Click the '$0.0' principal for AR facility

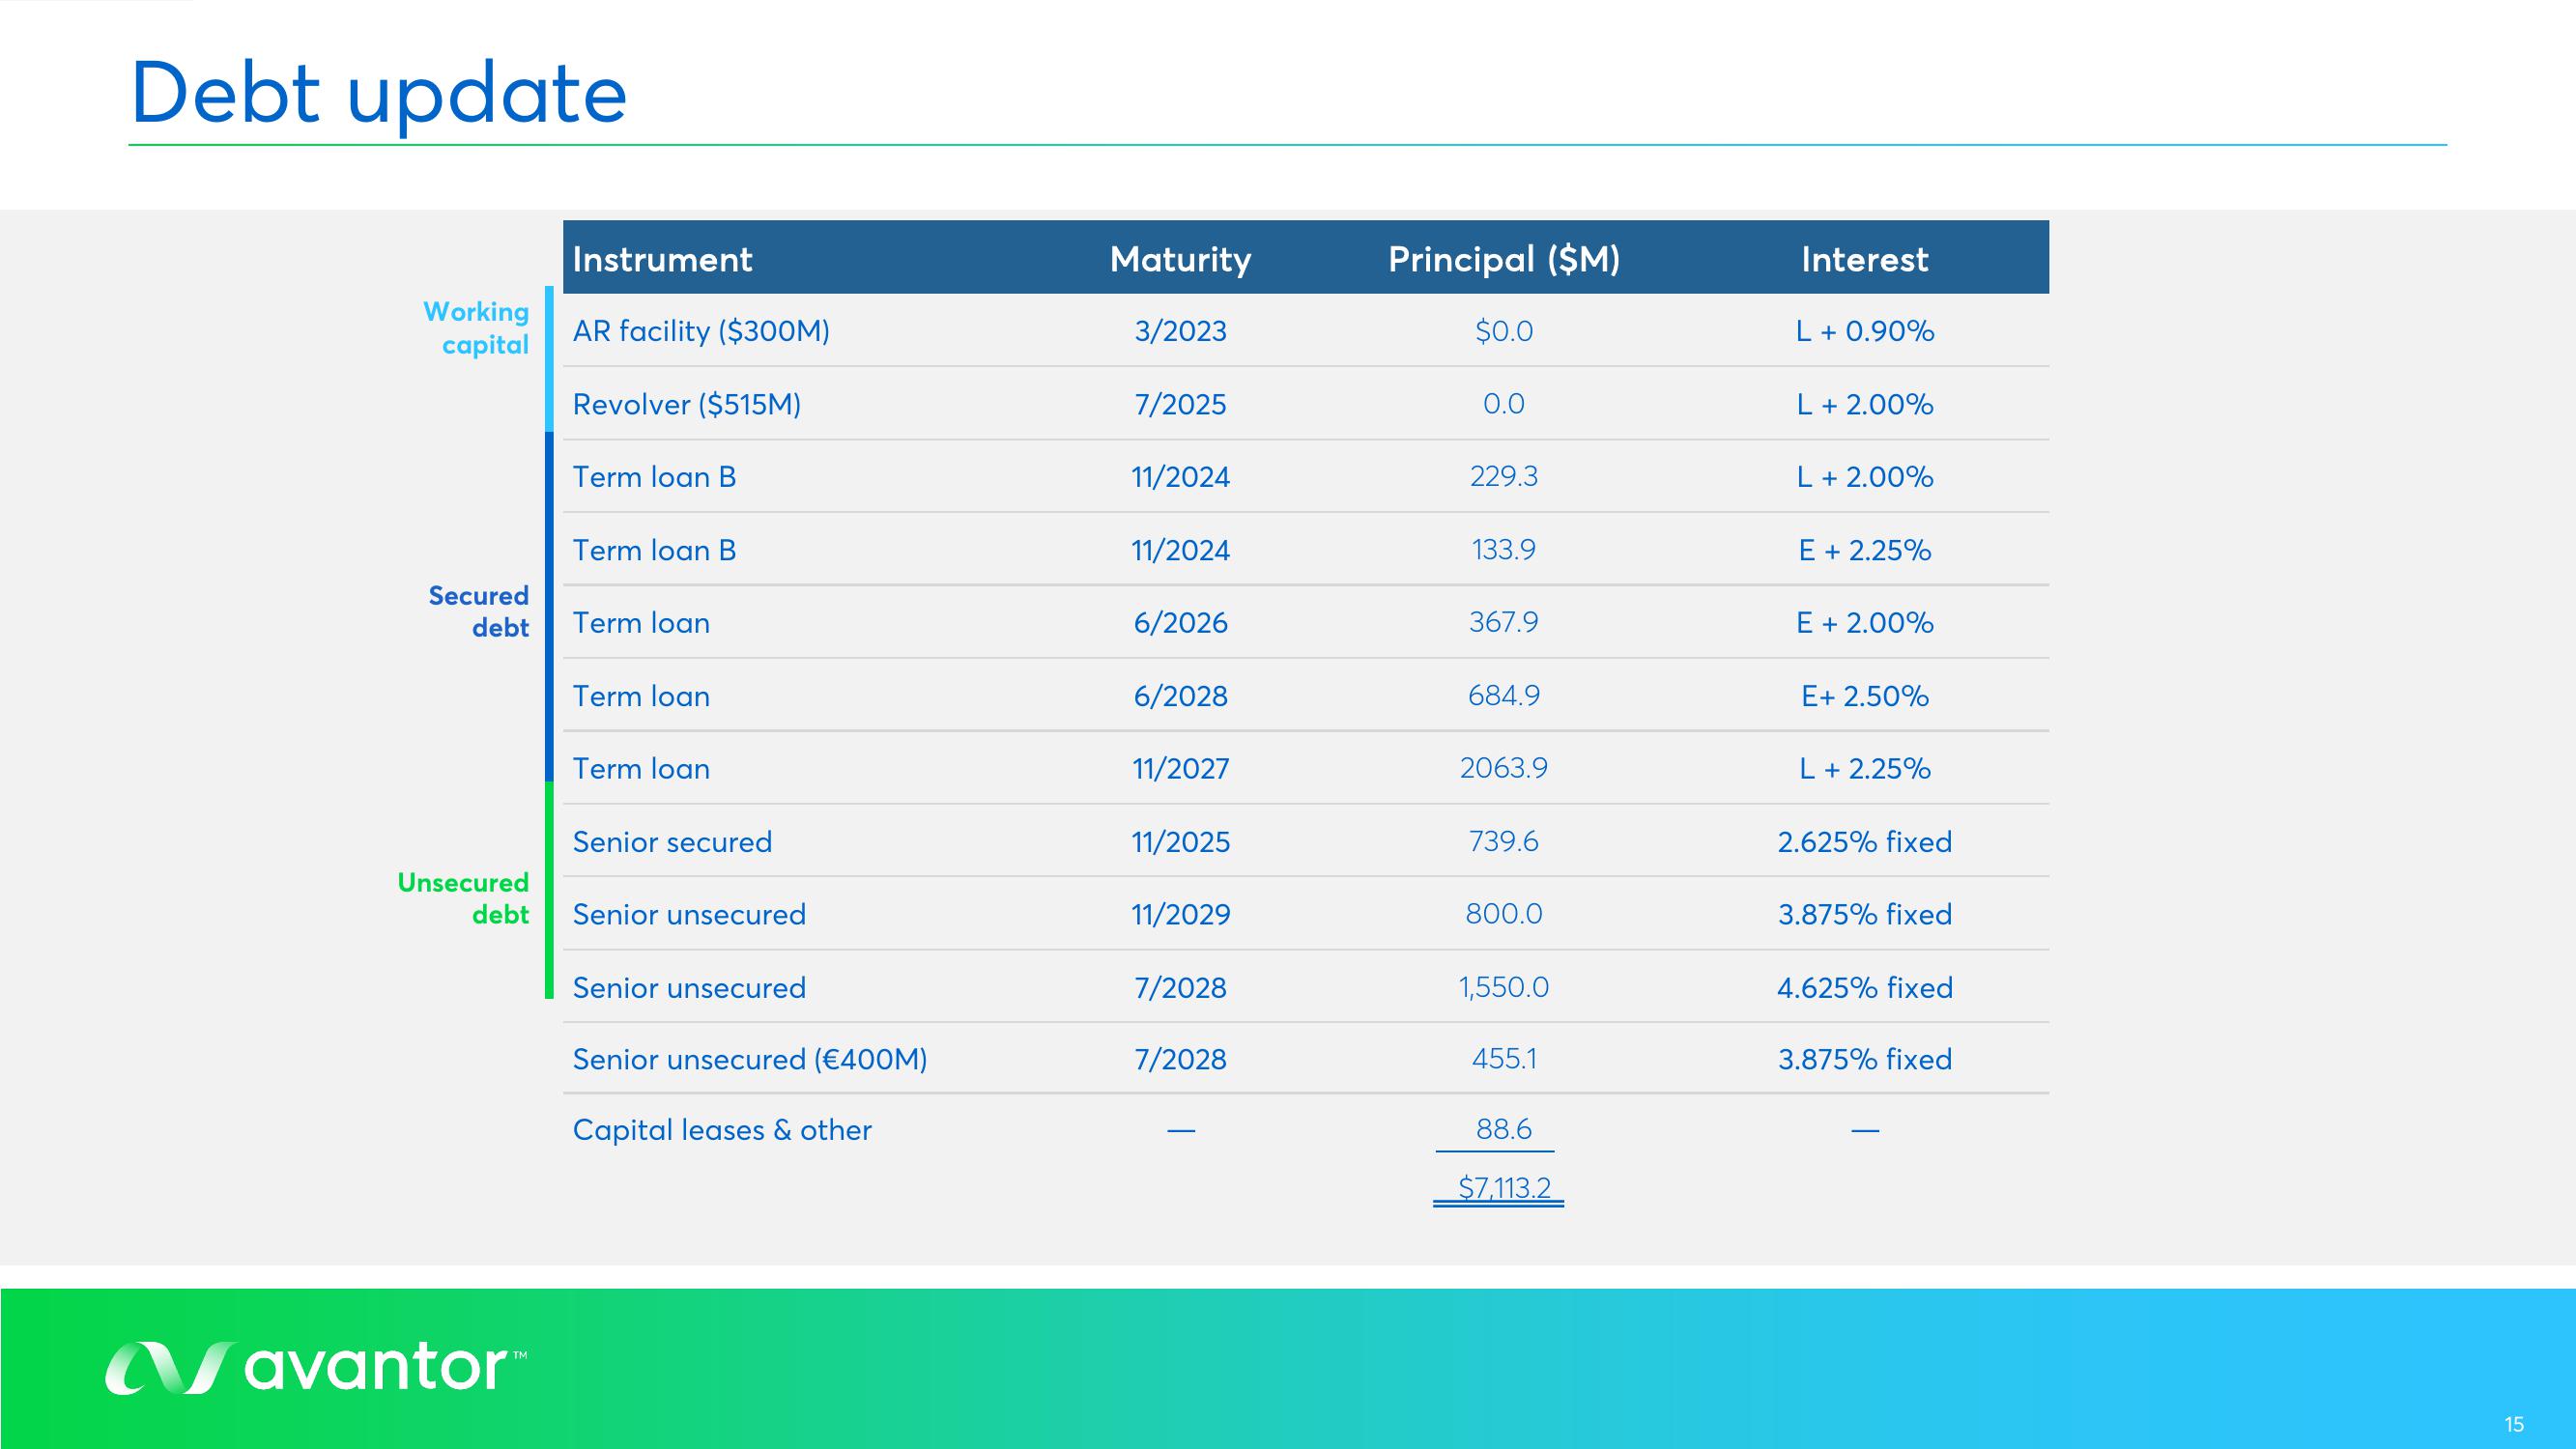[x=1504, y=331]
